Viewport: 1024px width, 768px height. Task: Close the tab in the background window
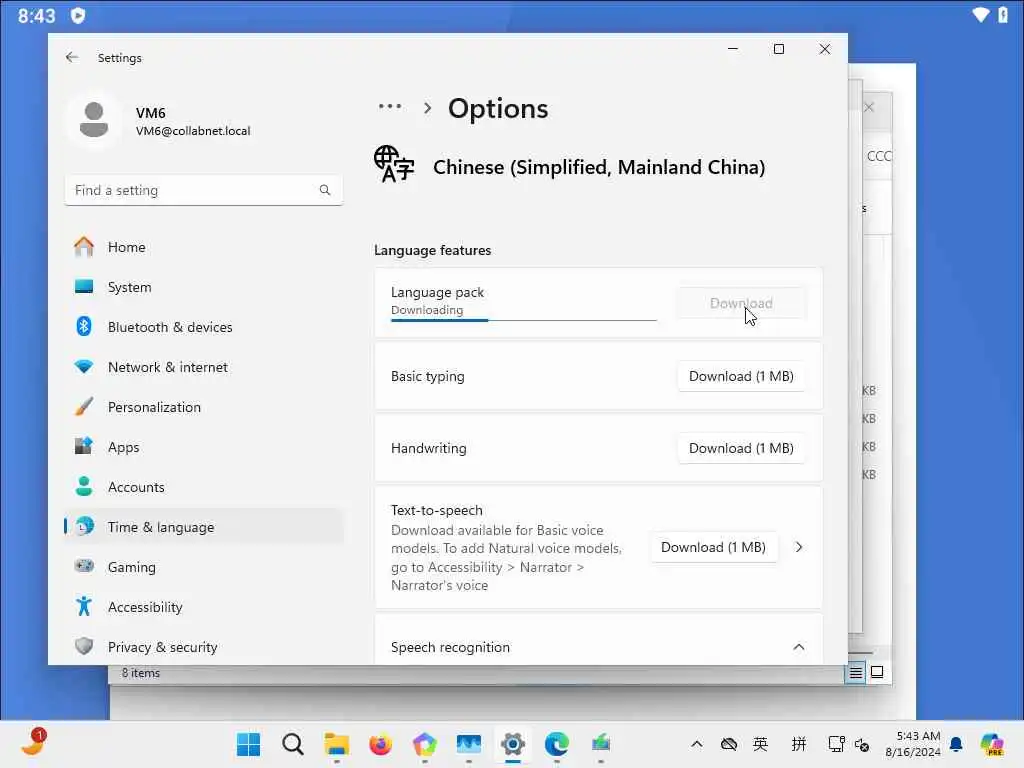point(869,107)
